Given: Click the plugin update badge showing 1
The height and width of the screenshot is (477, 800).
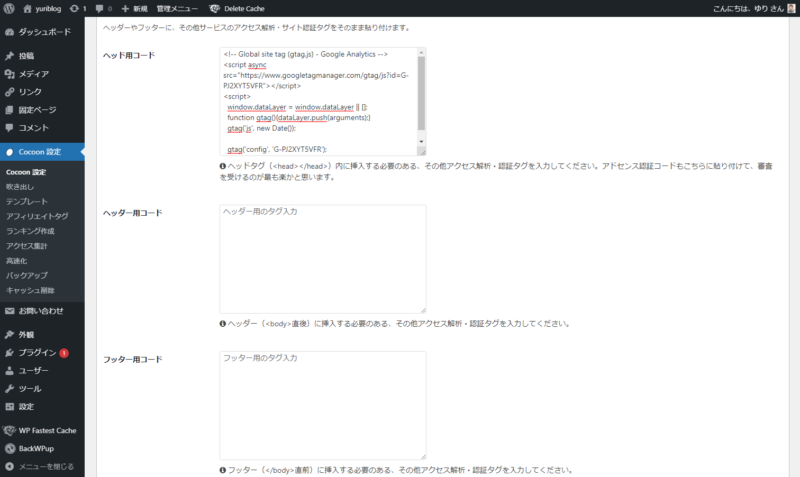Looking at the screenshot, I should pos(64,353).
